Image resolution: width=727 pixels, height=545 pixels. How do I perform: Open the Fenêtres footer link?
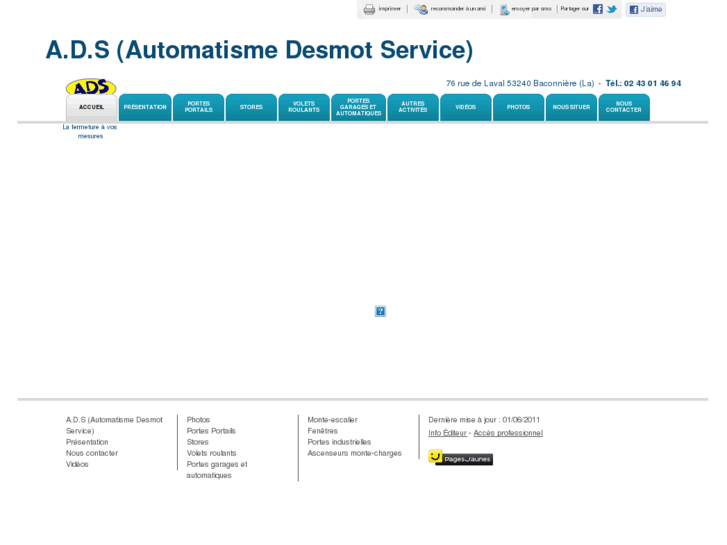pos(323,431)
